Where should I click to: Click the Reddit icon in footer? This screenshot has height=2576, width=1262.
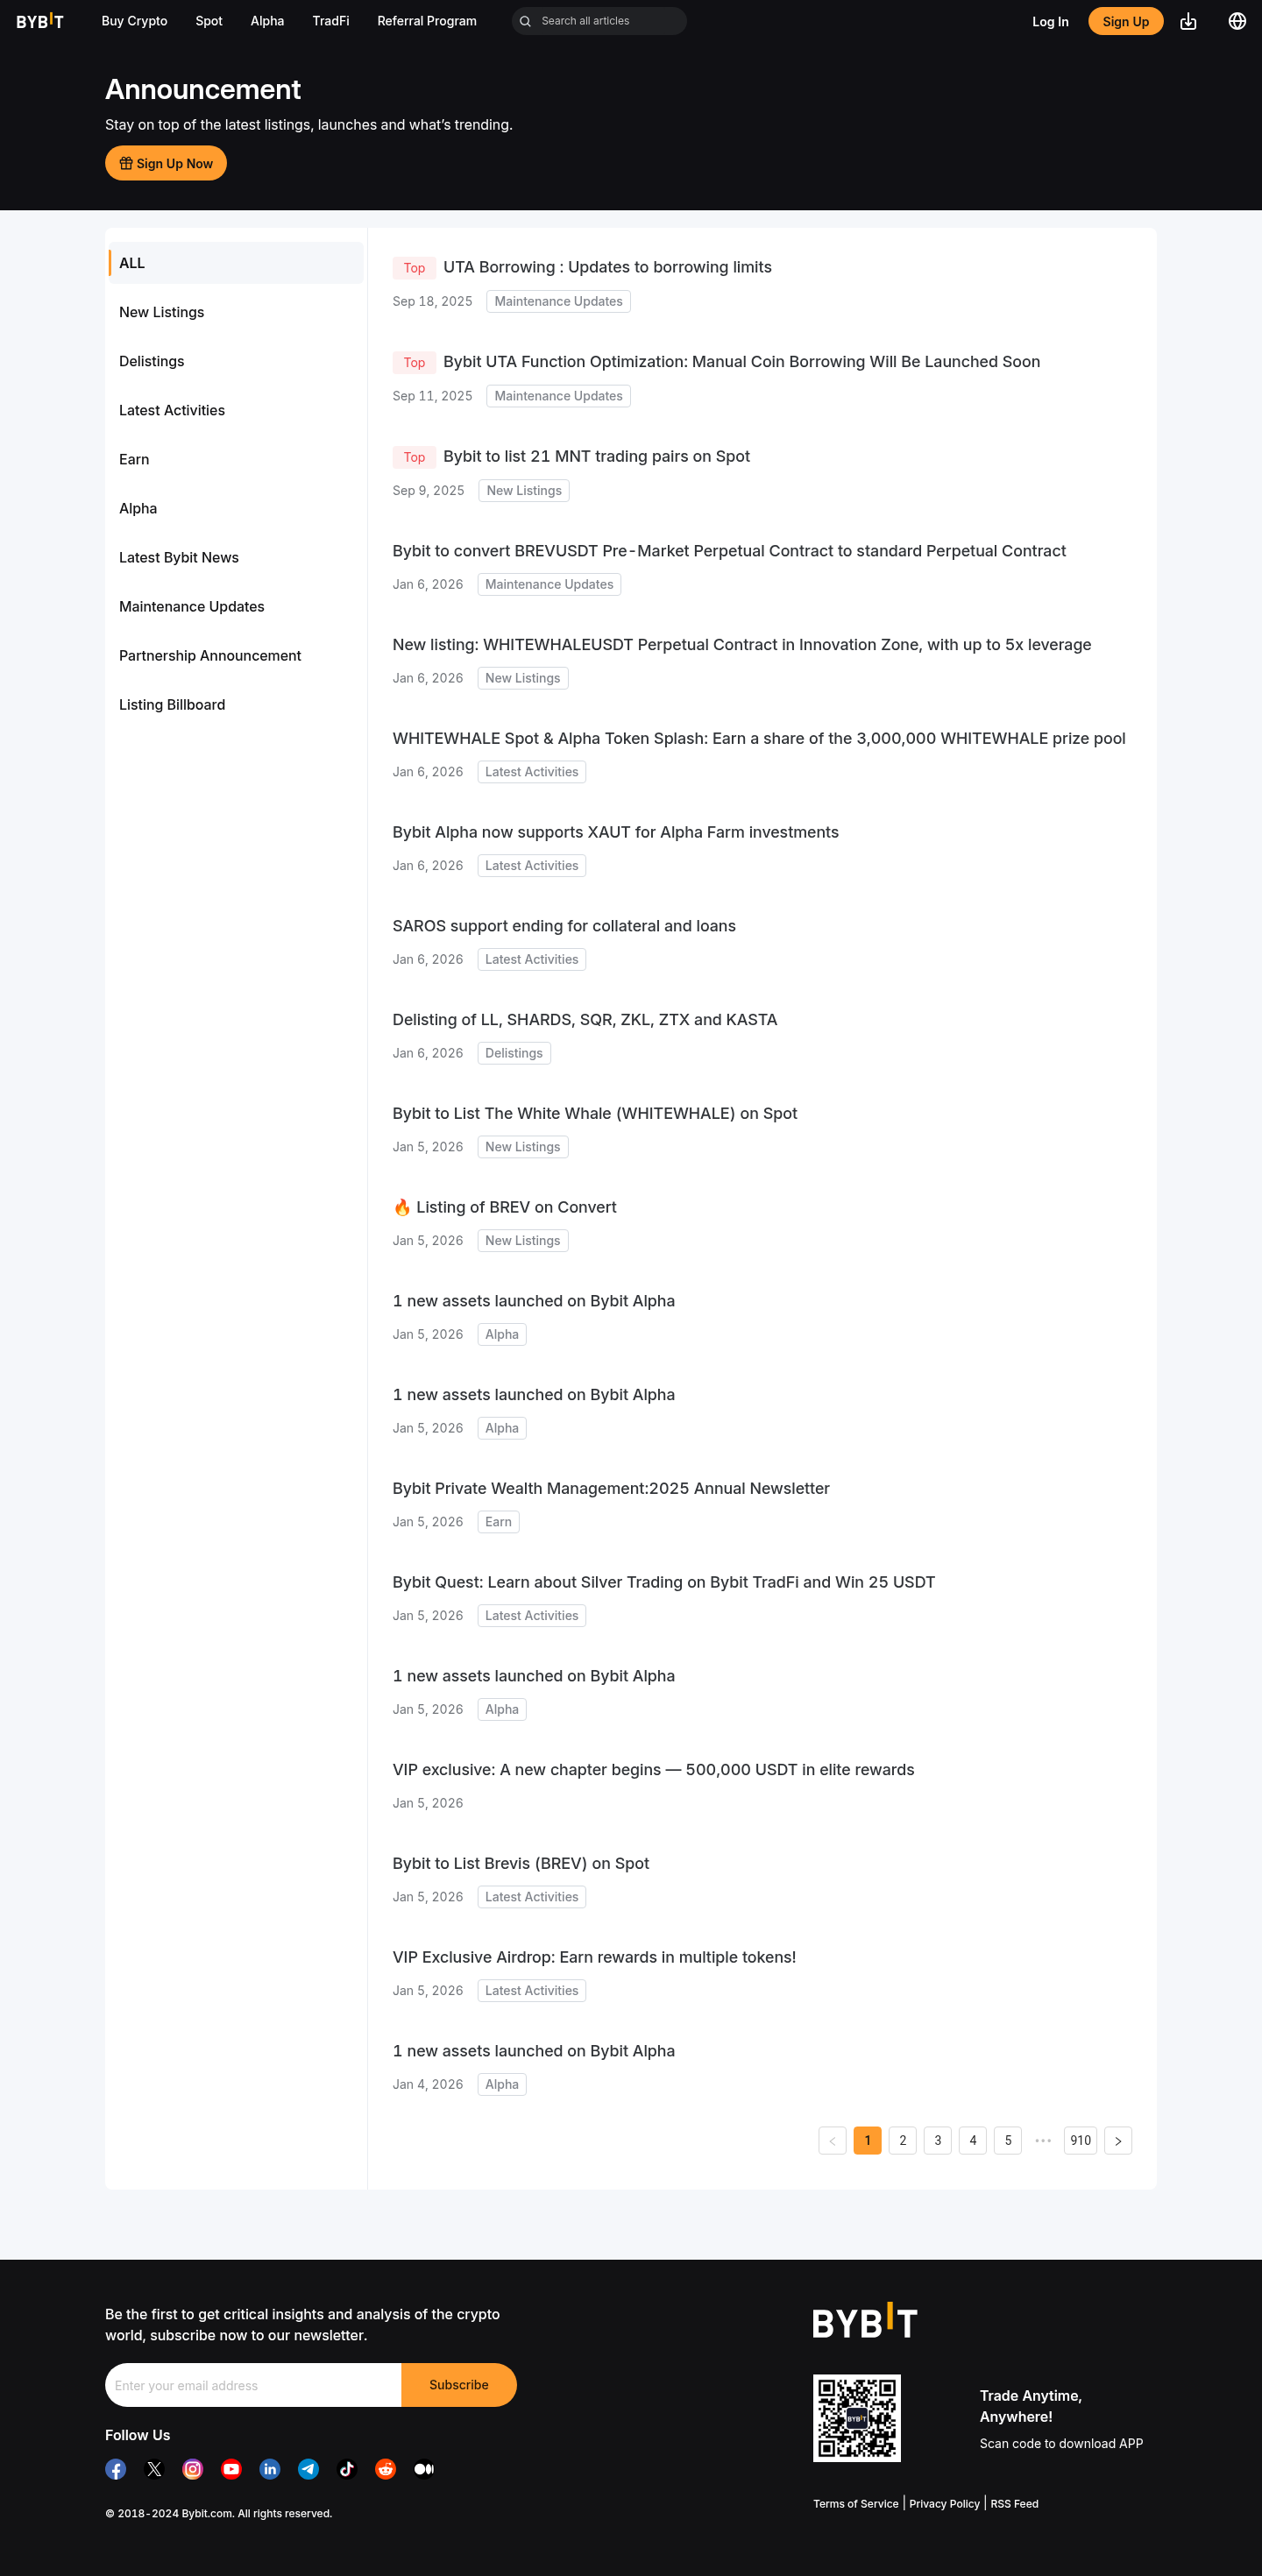[x=385, y=2469]
